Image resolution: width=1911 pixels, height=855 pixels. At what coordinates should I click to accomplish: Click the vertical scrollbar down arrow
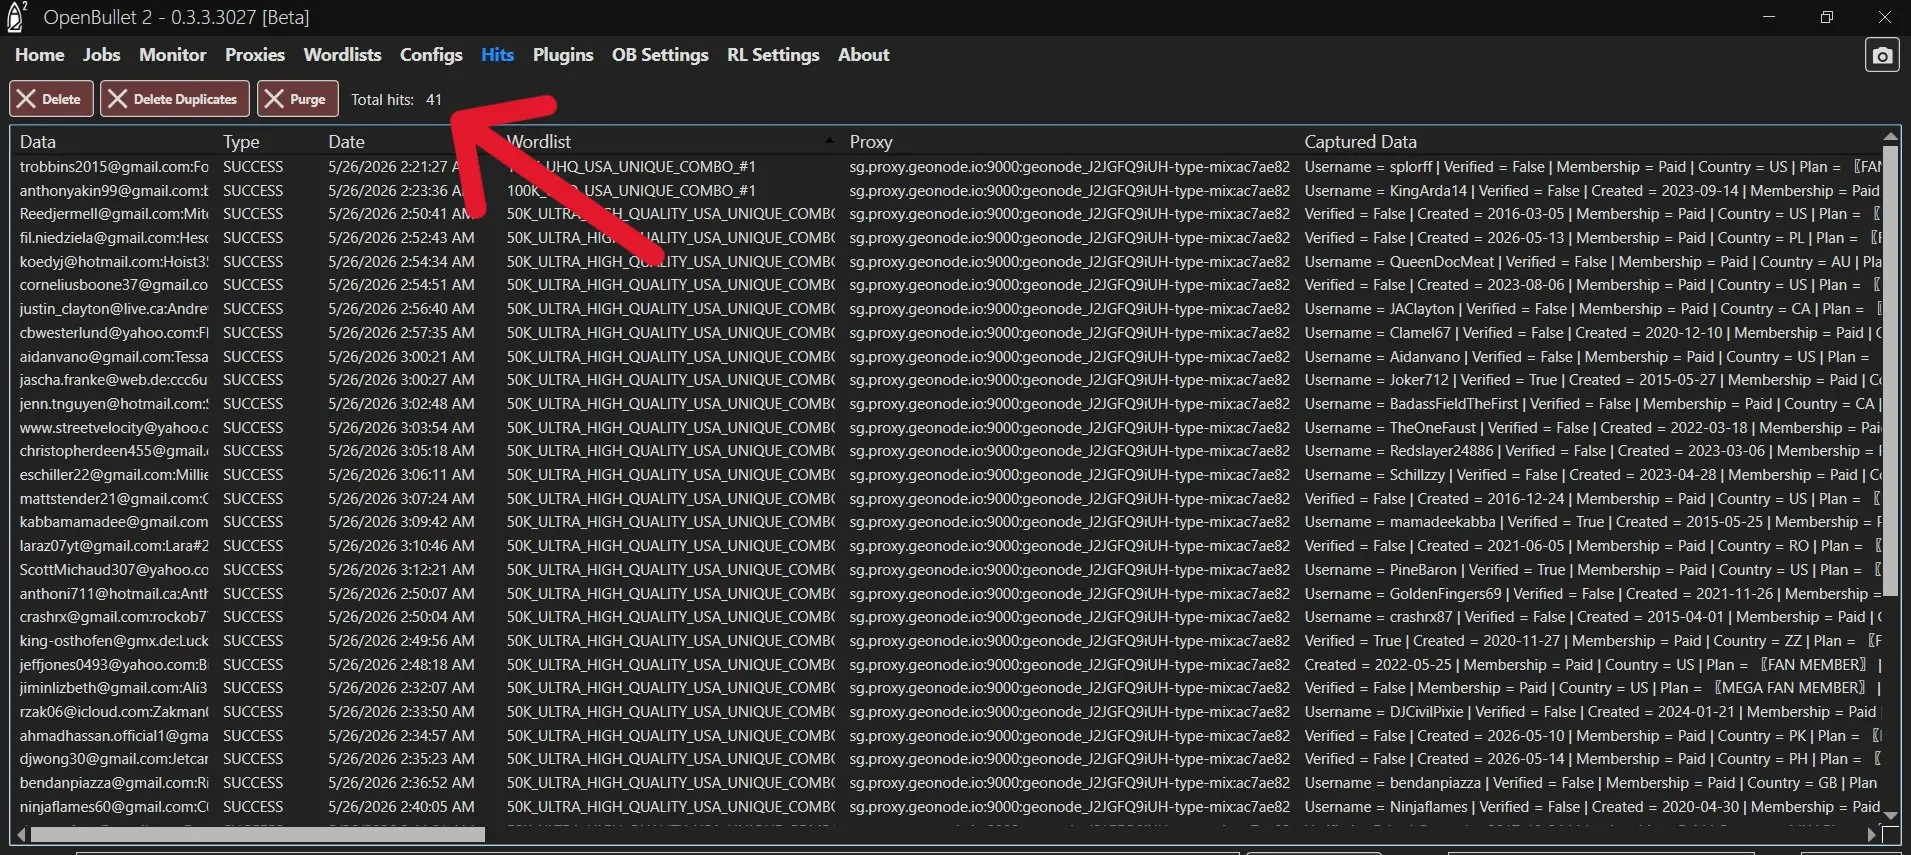1890,816
